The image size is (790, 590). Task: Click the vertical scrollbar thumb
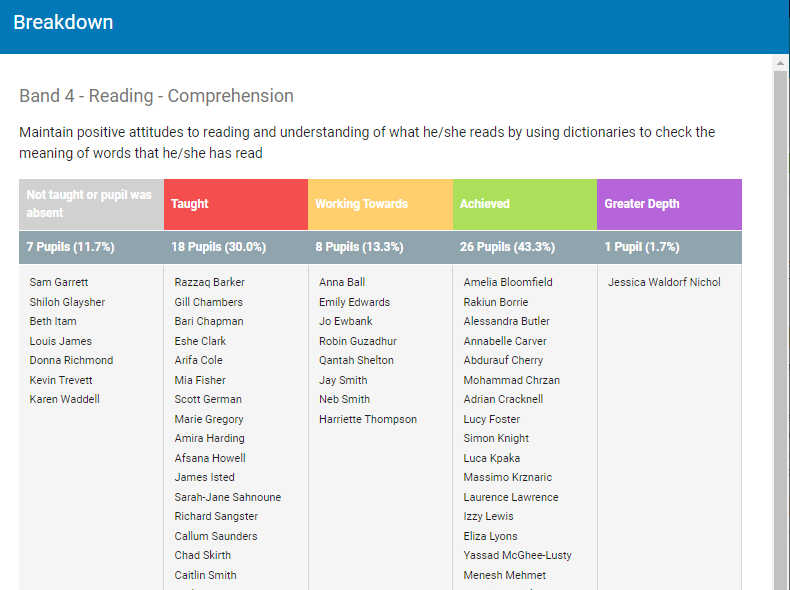click(780, 330)
